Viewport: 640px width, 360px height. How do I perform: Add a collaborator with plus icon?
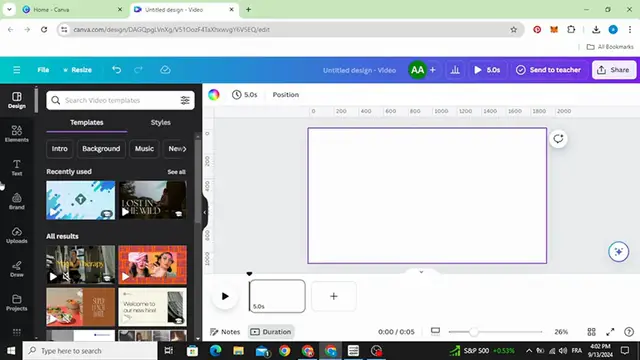pyautogui.click(x=433, y=70)
